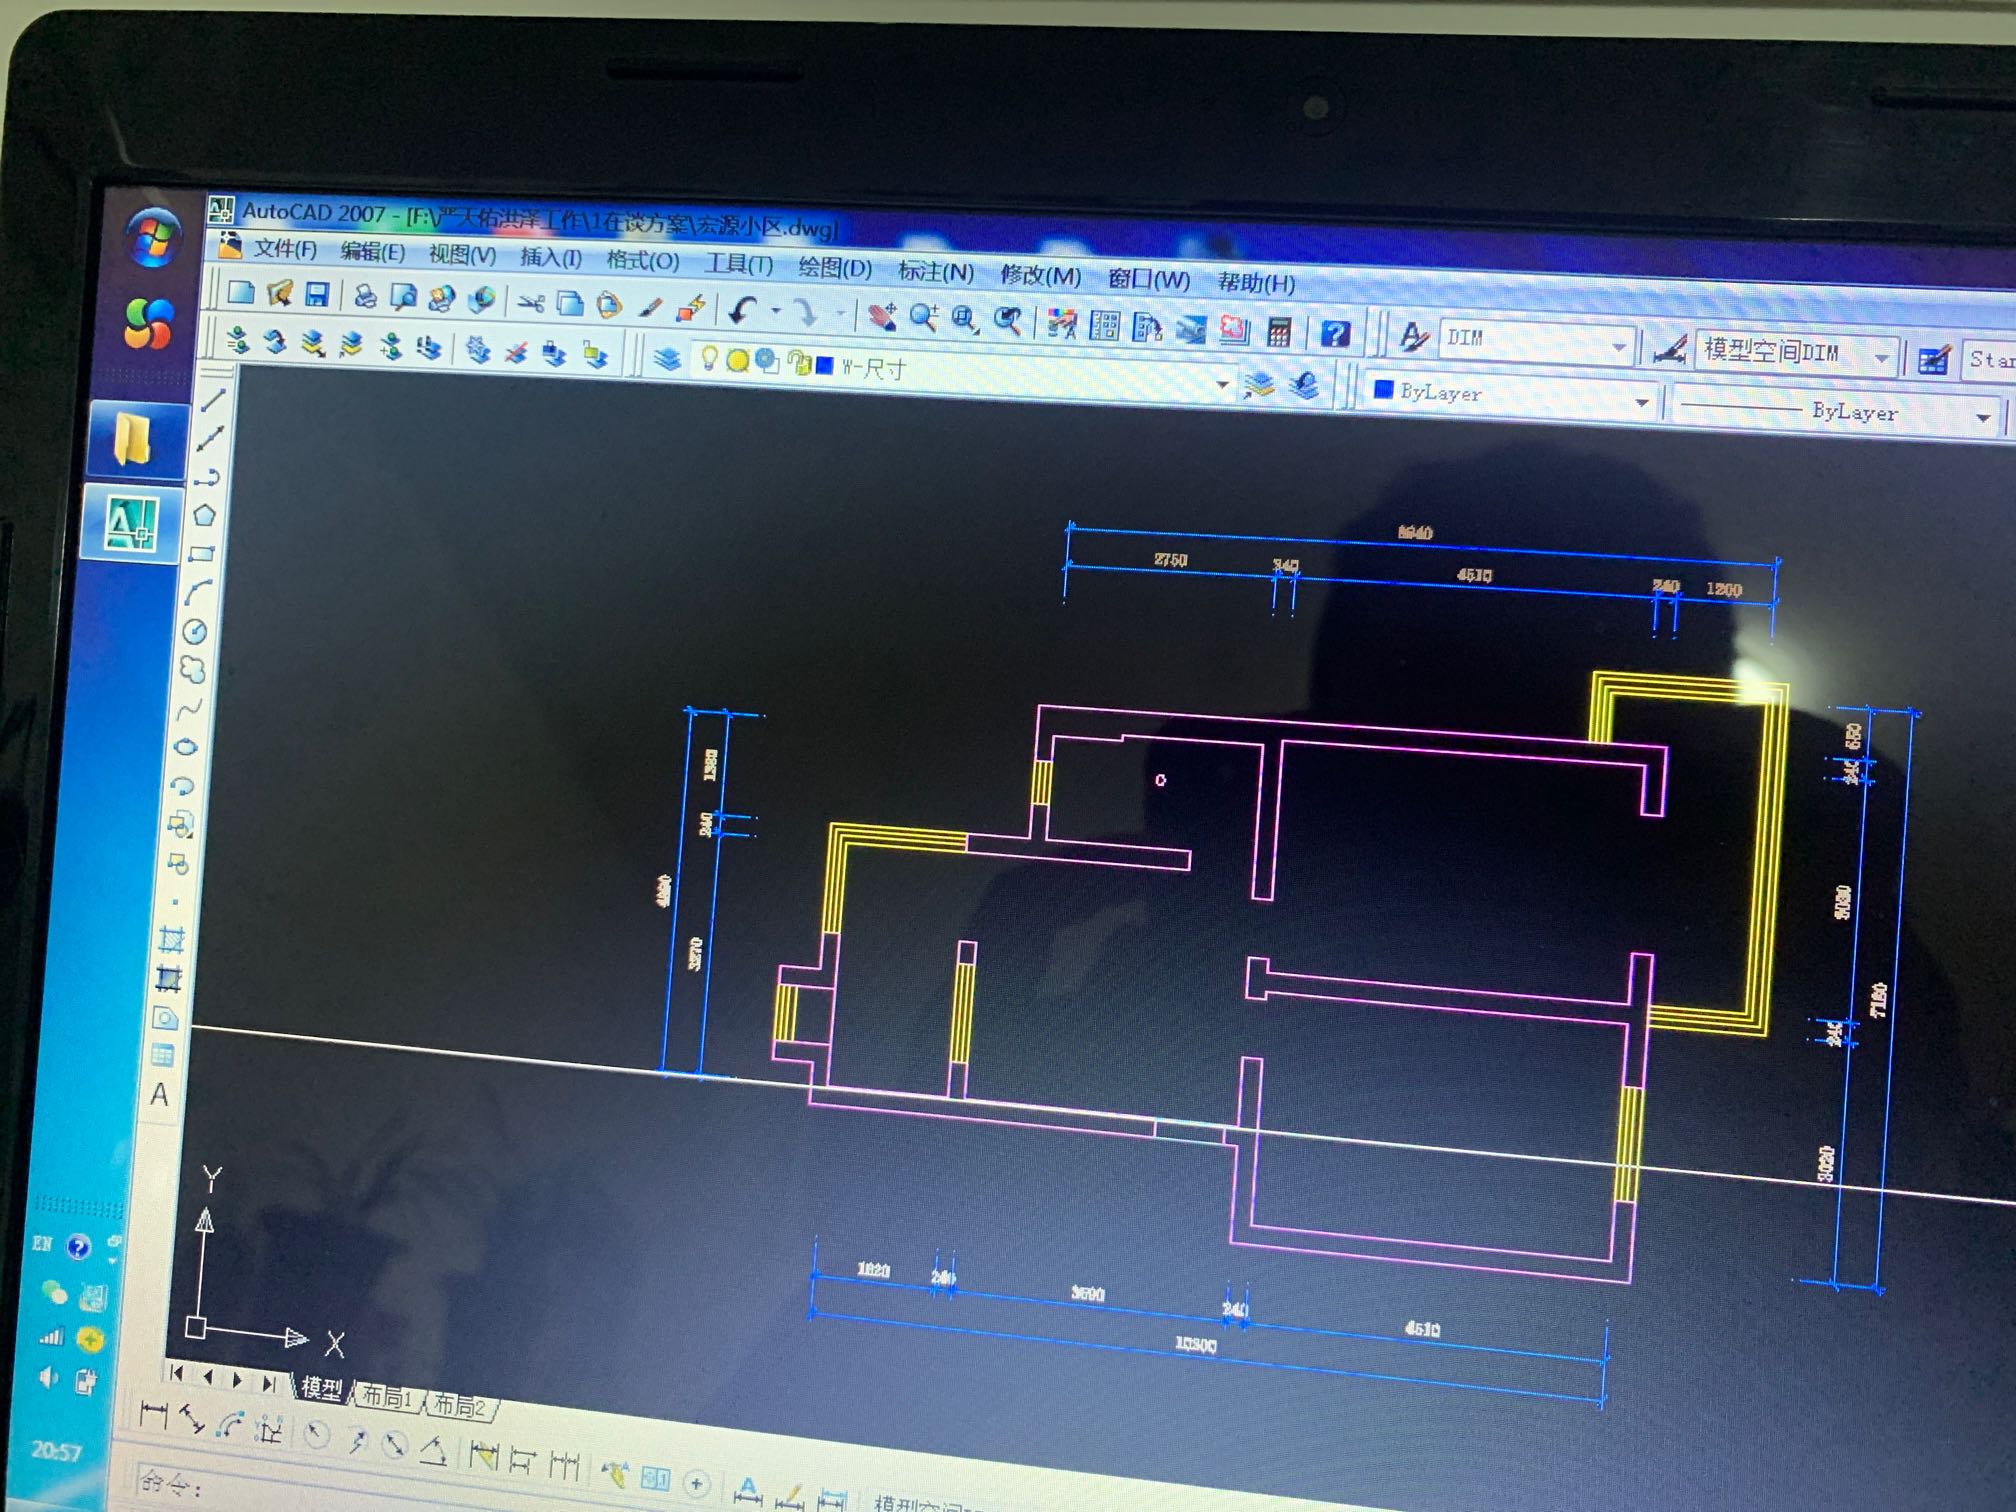Toggle layer on/off lightbulb for W-尺寸

coord(709,358)
